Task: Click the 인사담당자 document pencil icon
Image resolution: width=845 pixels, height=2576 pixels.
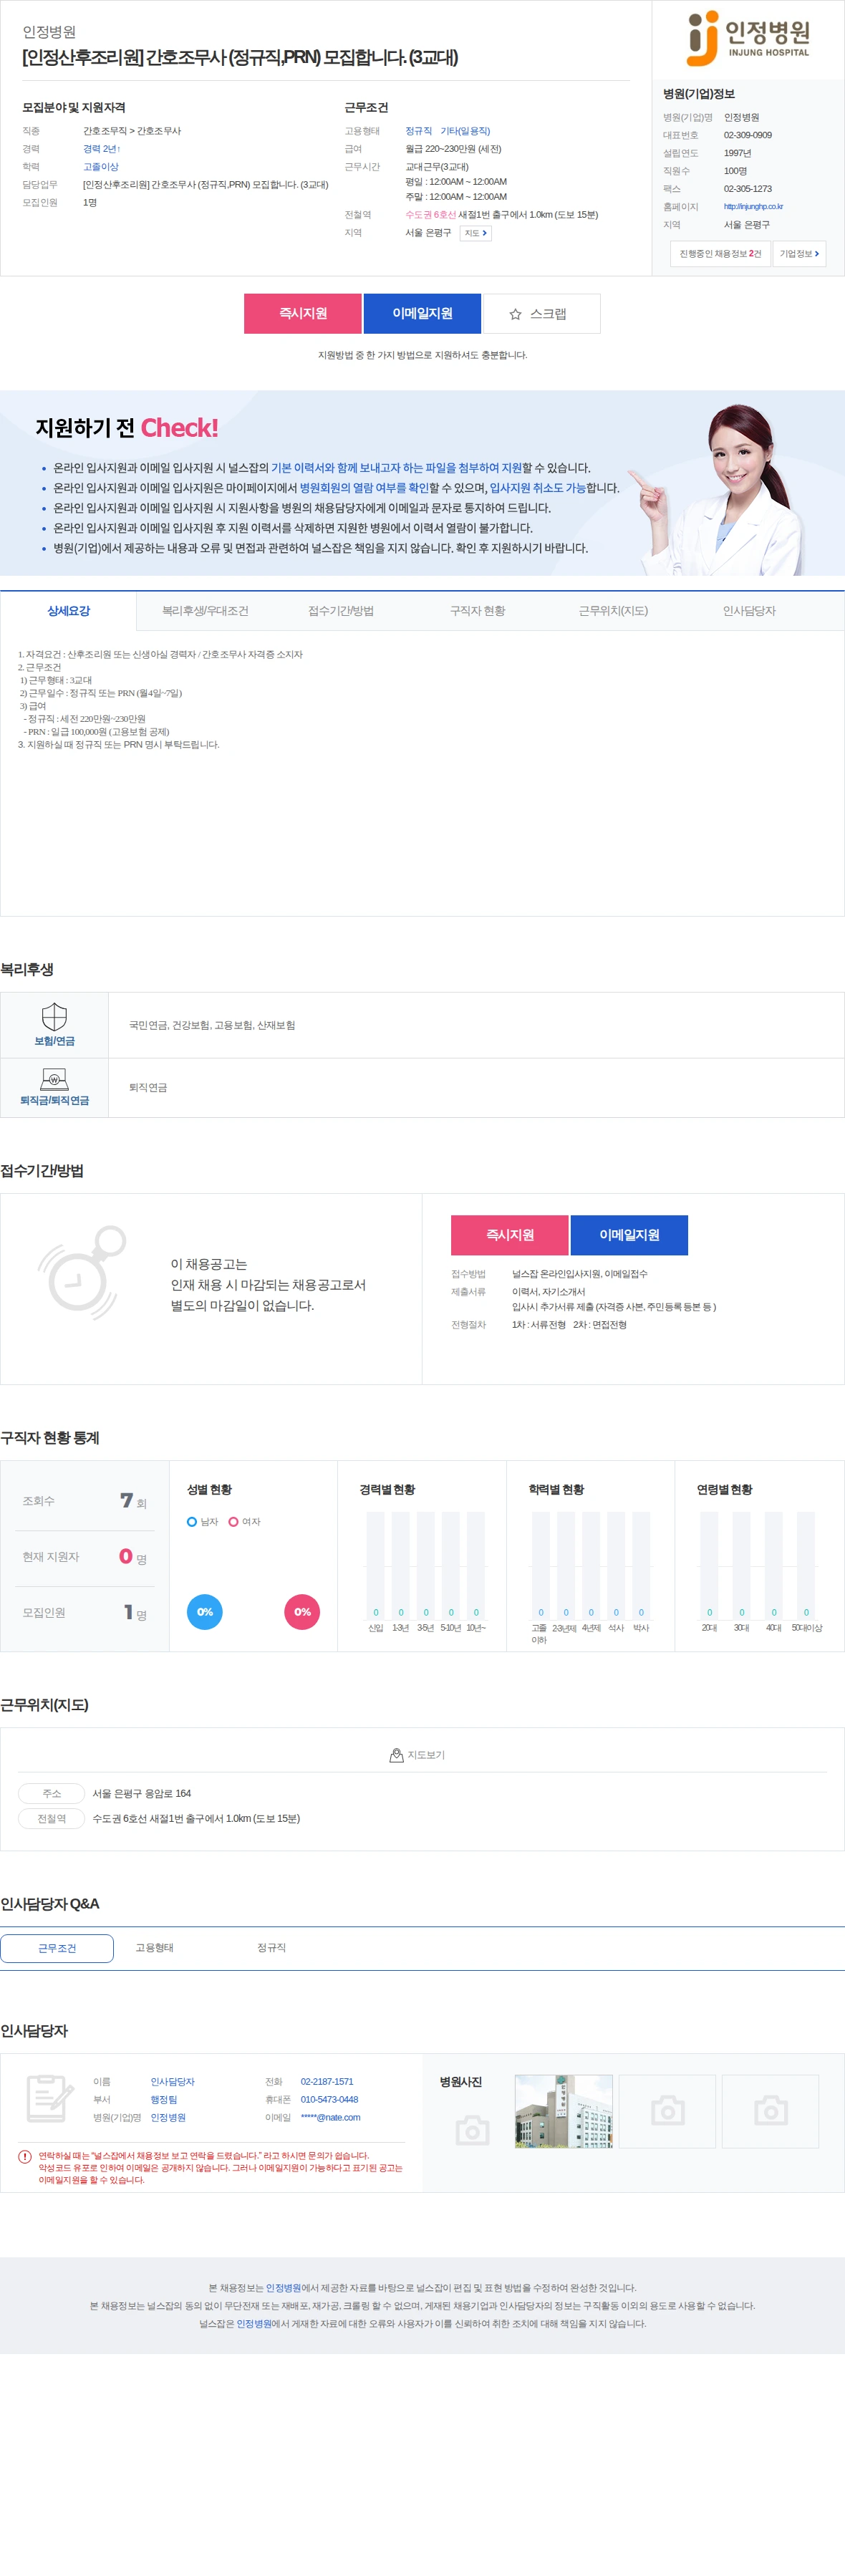Action: tap(50, 2097)
